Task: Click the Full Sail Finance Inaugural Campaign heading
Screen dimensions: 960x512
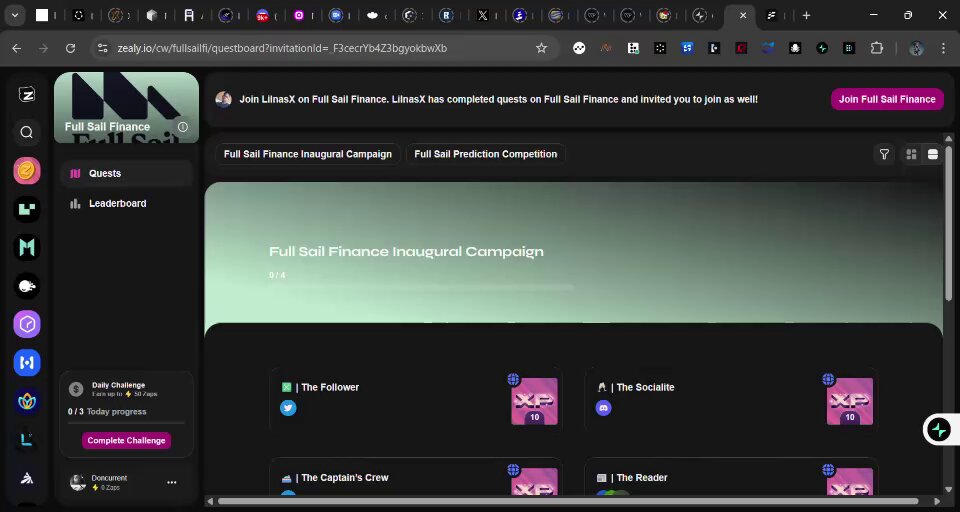Action: 407,252
